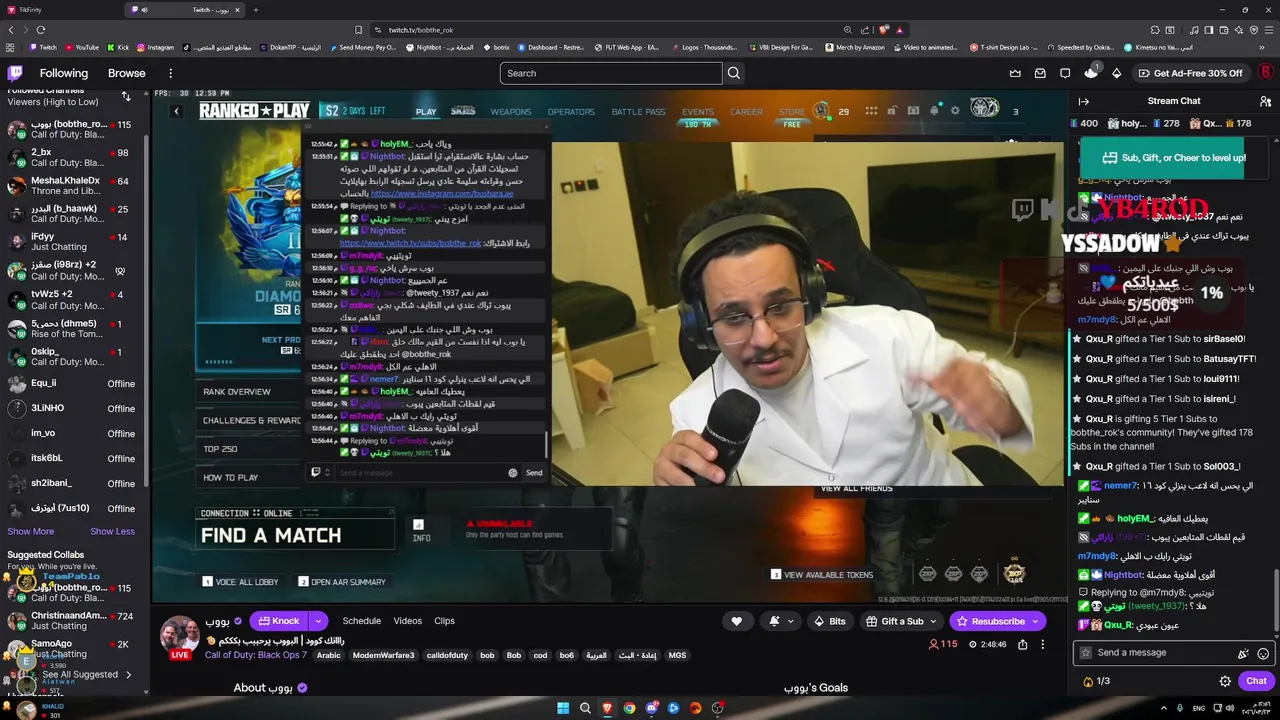Open the channel Schedule tab
Viewport: 1280px width, 720px height.
tap(362, 621)
